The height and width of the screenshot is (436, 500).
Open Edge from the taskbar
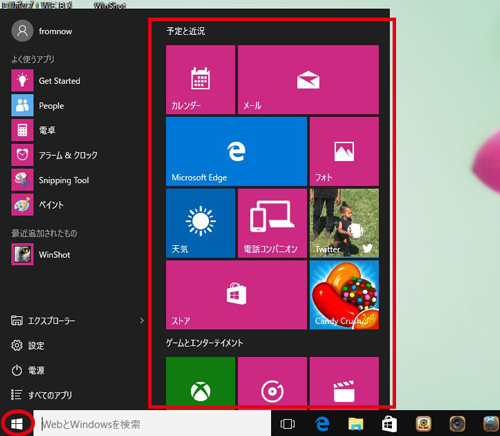tap(322, 424)
